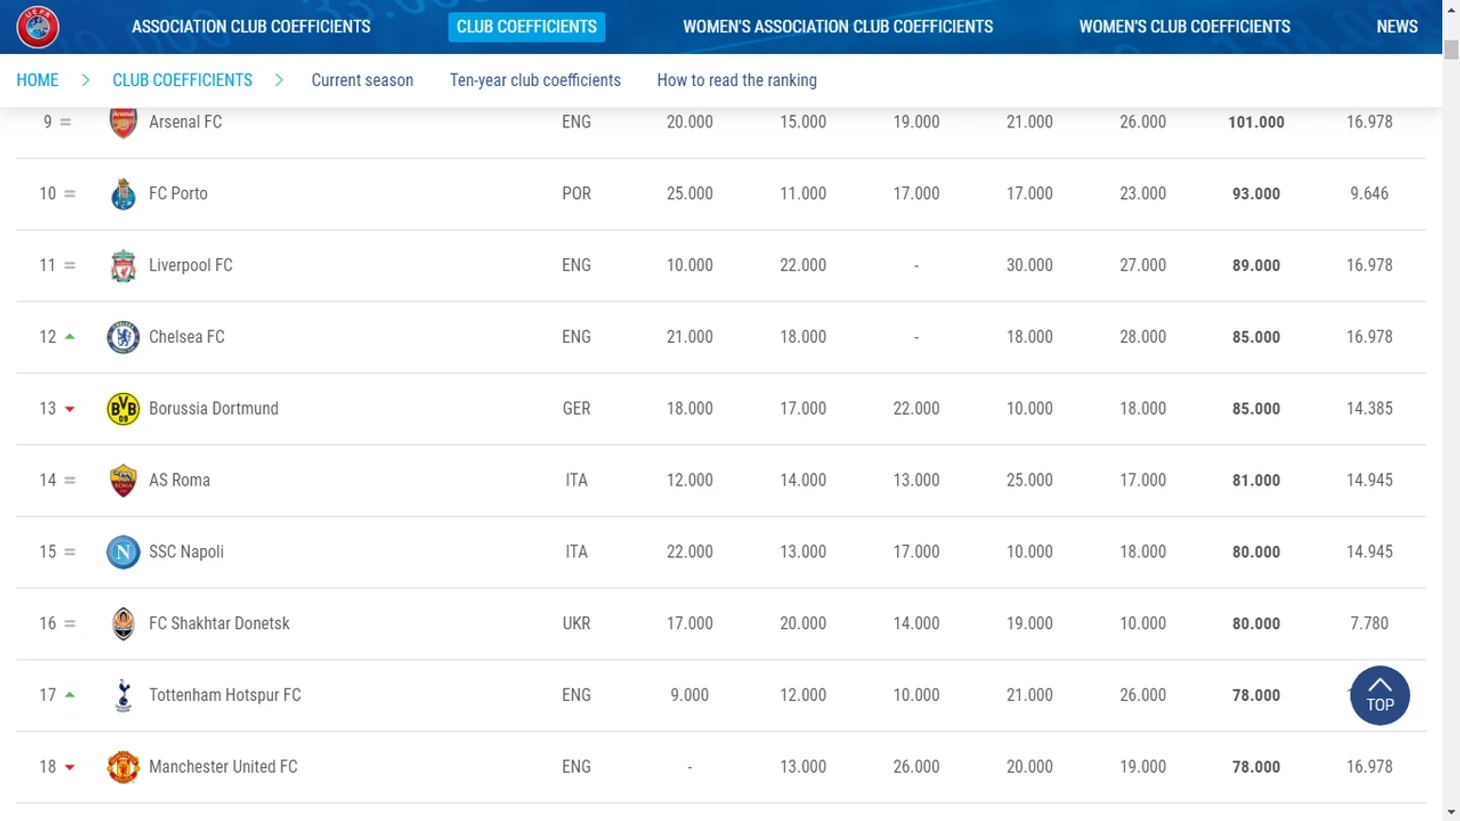Click the SSC Napoli club name

pos(186,552)
